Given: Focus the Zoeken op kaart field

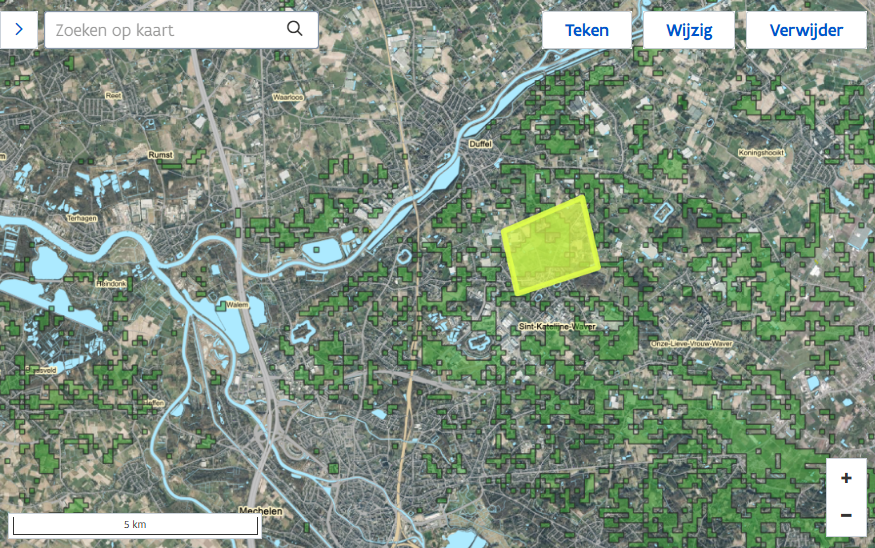Looking at the screenshot, I should coord(181,30).
